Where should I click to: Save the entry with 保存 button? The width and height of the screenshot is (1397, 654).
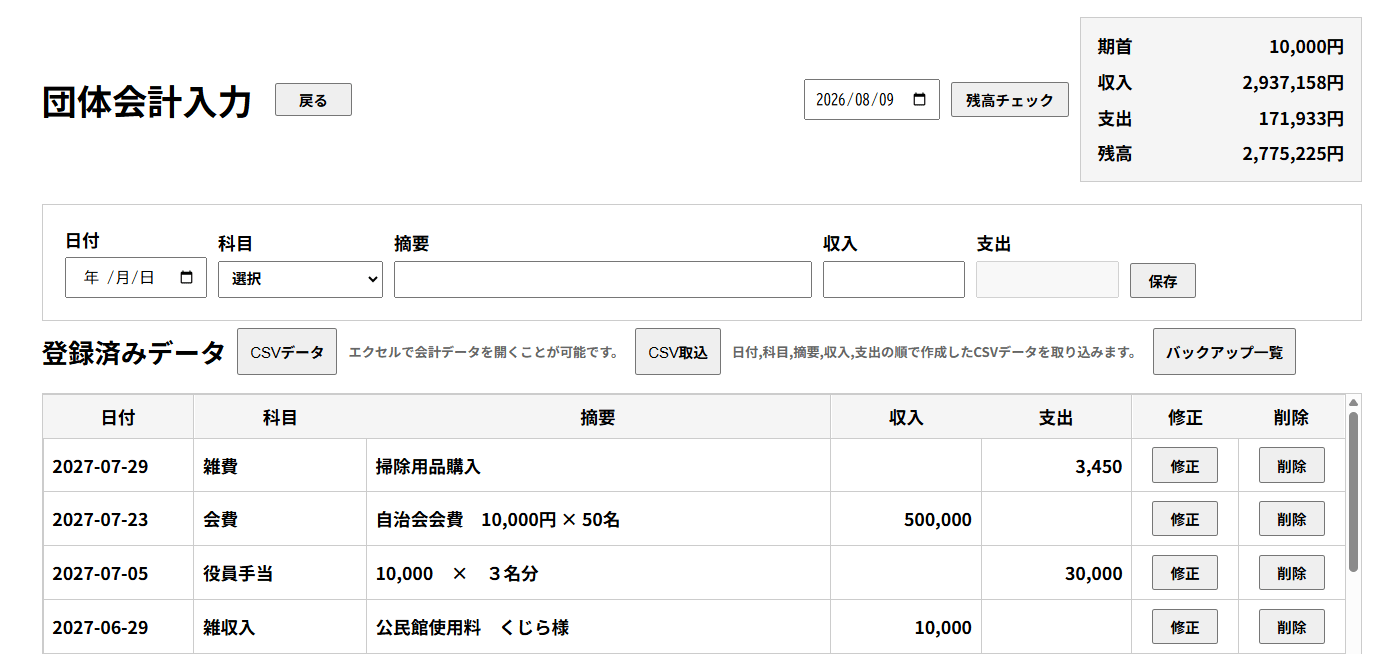point(1163,281)
